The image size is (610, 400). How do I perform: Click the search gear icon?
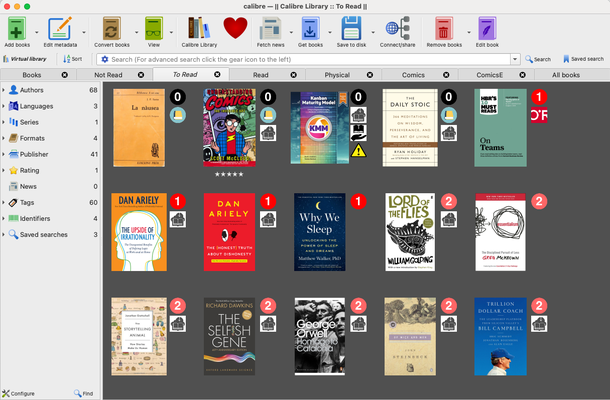coord(105,59)
